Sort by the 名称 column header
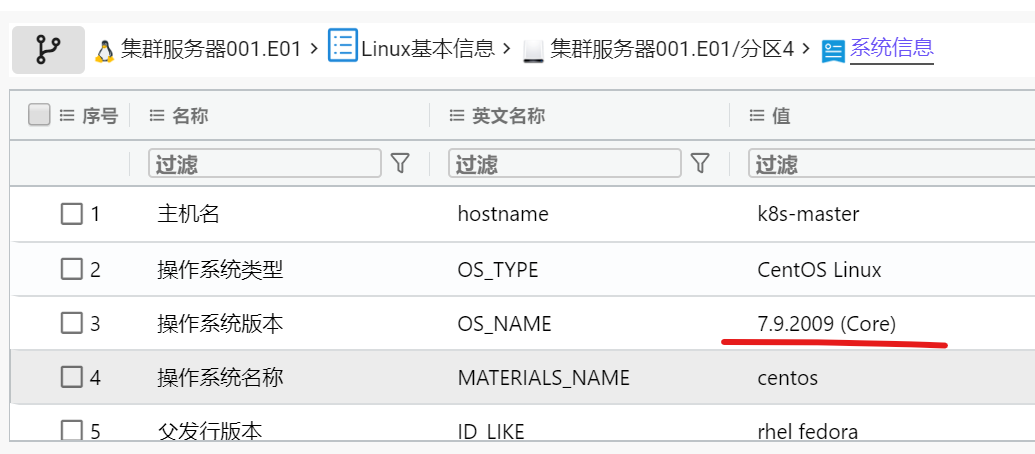 [189, 116]
